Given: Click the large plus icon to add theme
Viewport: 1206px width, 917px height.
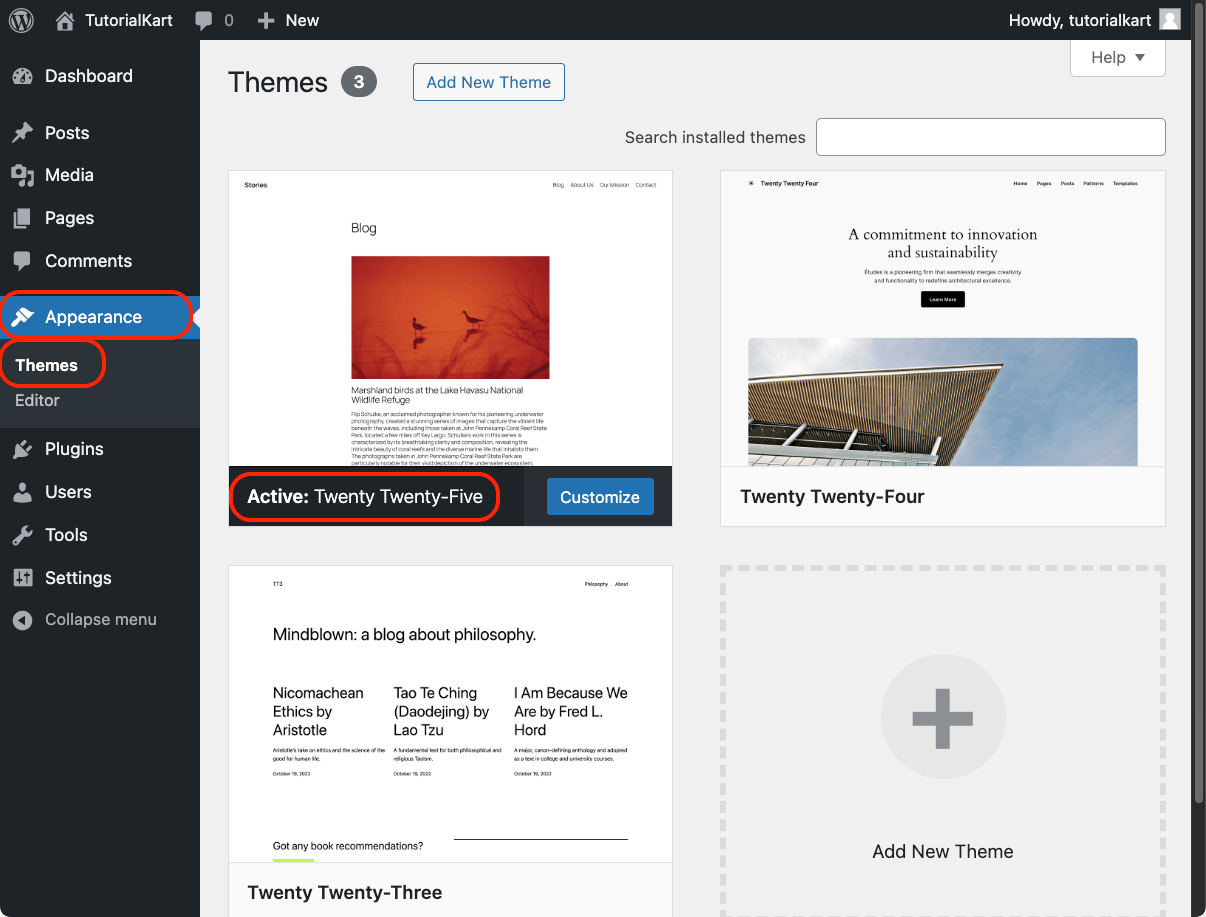Looking at the screenshot, I should point(943,717).
